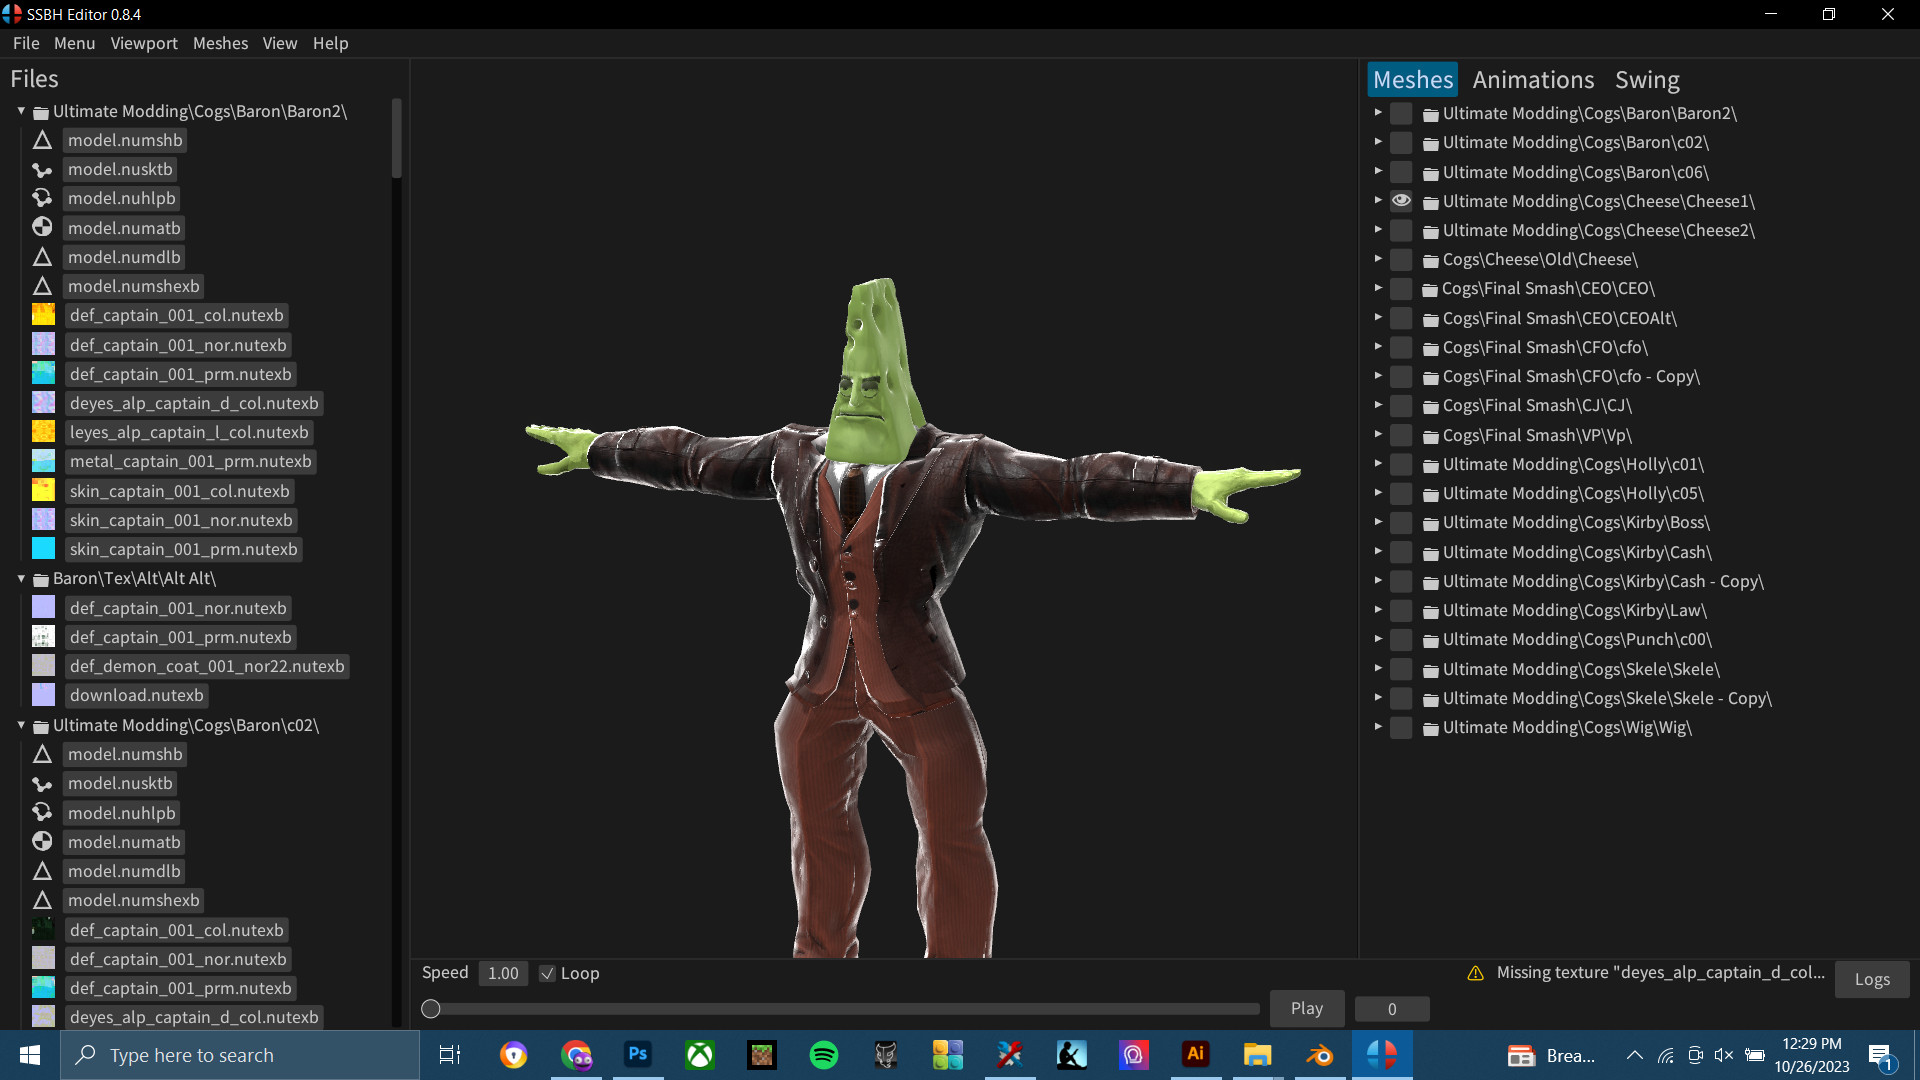The height and width of the screenshot is (1080, 1920).
Task: Disable the Loop checkbox
Action: 547,973
